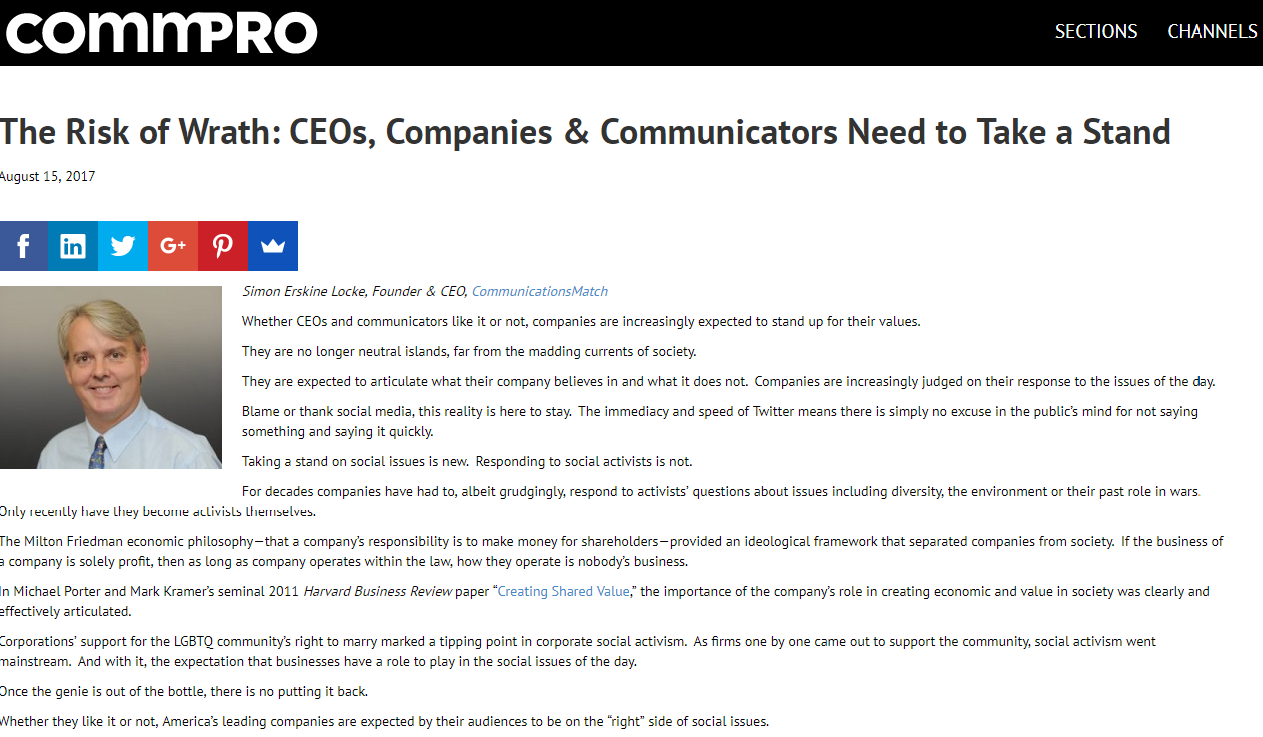This screenshot has height=737, width=1263.
Task: Open the Creating Shared Value link
Action: (x=564, y=591)
